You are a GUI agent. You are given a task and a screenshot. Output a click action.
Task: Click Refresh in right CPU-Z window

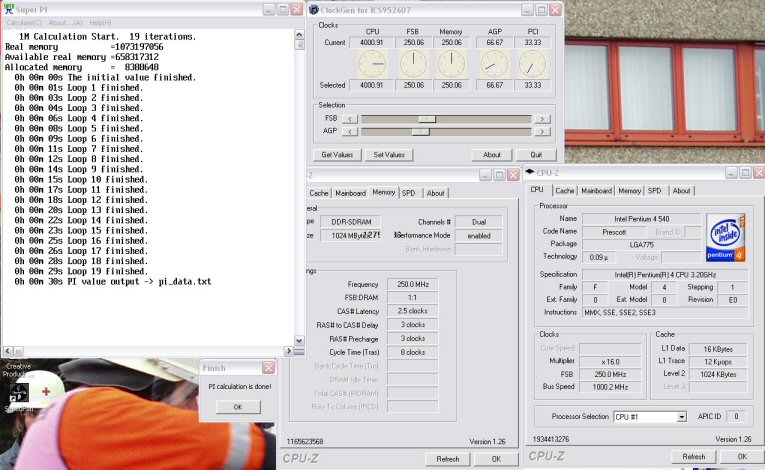(x=693, y=456)
